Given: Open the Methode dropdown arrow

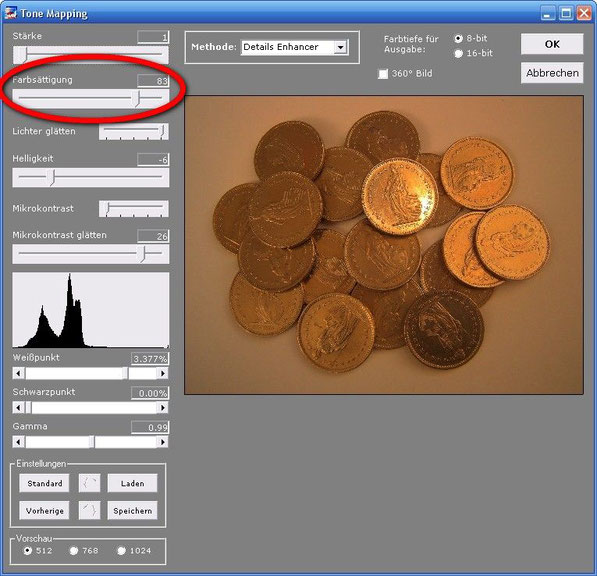Looking at the screenshot, I should (340, 47).
